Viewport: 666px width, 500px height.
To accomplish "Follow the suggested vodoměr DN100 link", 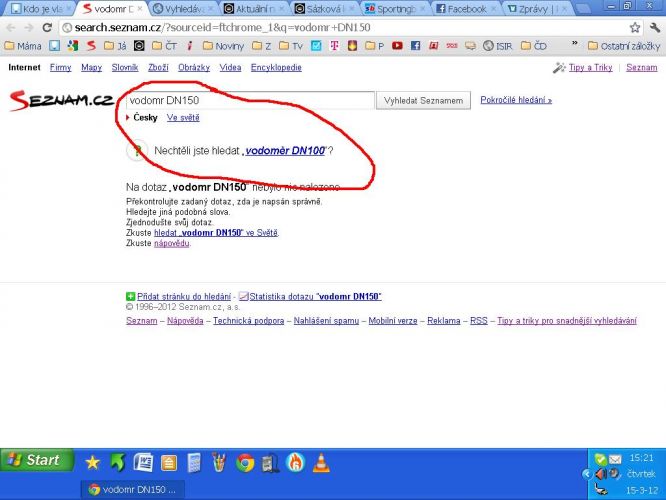I will tap(285, 150).
